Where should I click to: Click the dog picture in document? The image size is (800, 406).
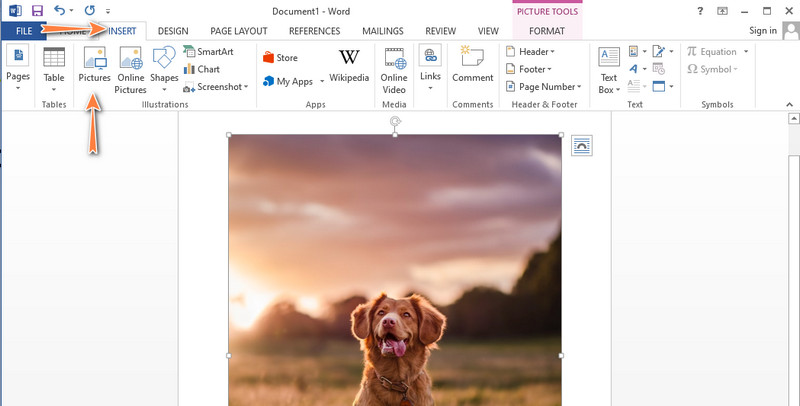395,270
